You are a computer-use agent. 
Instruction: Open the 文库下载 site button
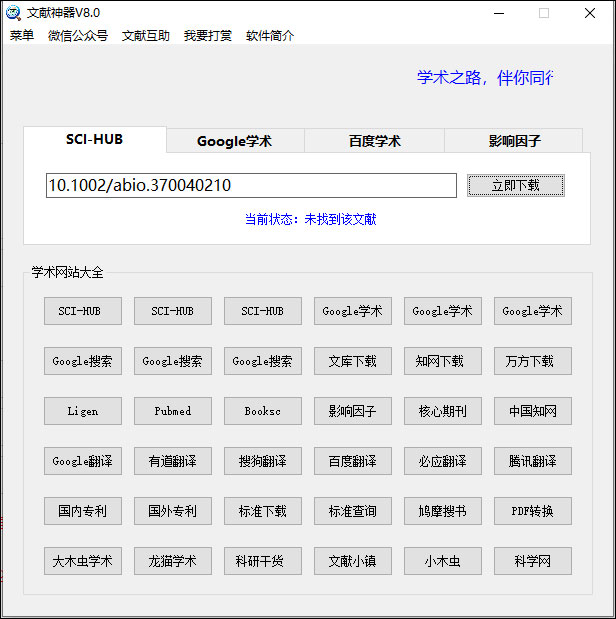tap(353, 361)
